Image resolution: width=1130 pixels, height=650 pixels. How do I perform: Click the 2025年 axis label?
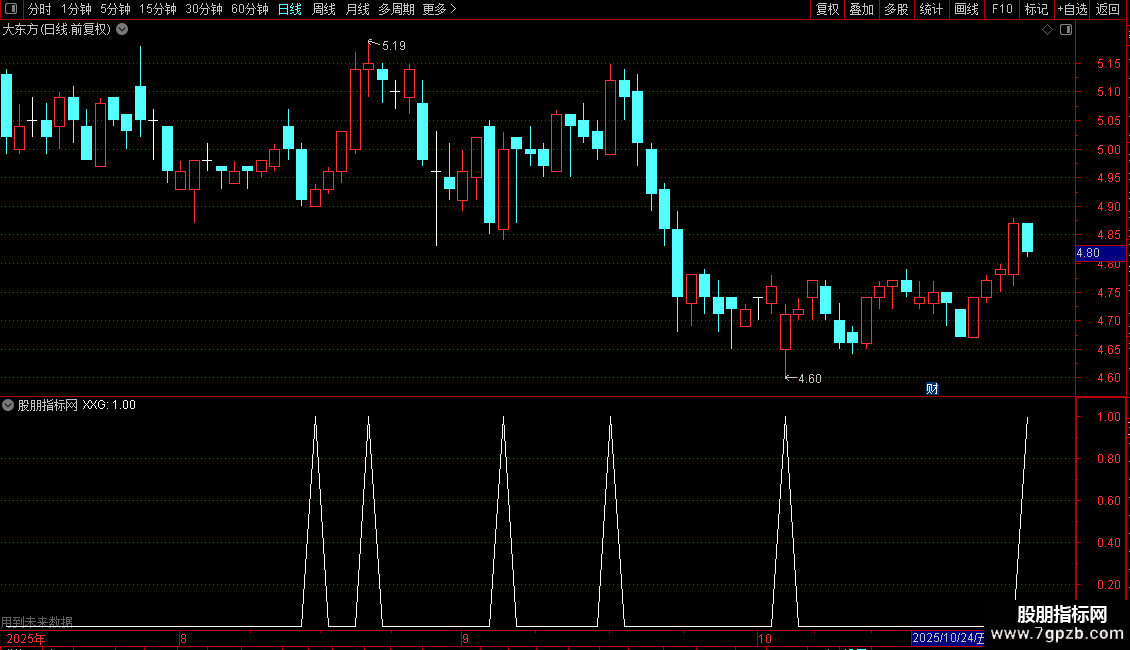click(26, 638)
